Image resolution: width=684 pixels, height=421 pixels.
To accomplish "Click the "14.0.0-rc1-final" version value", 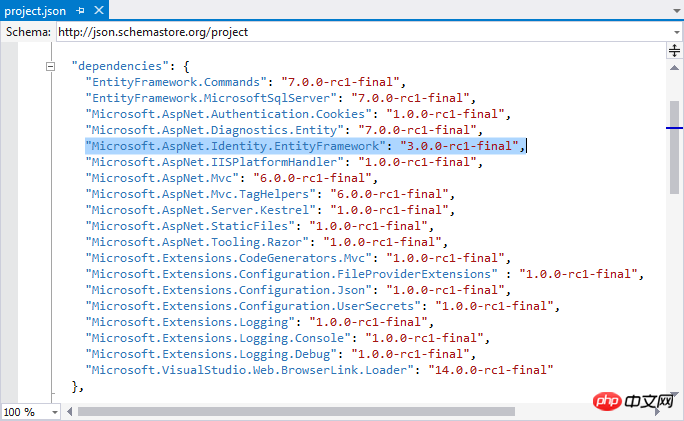I will (491, 370).
